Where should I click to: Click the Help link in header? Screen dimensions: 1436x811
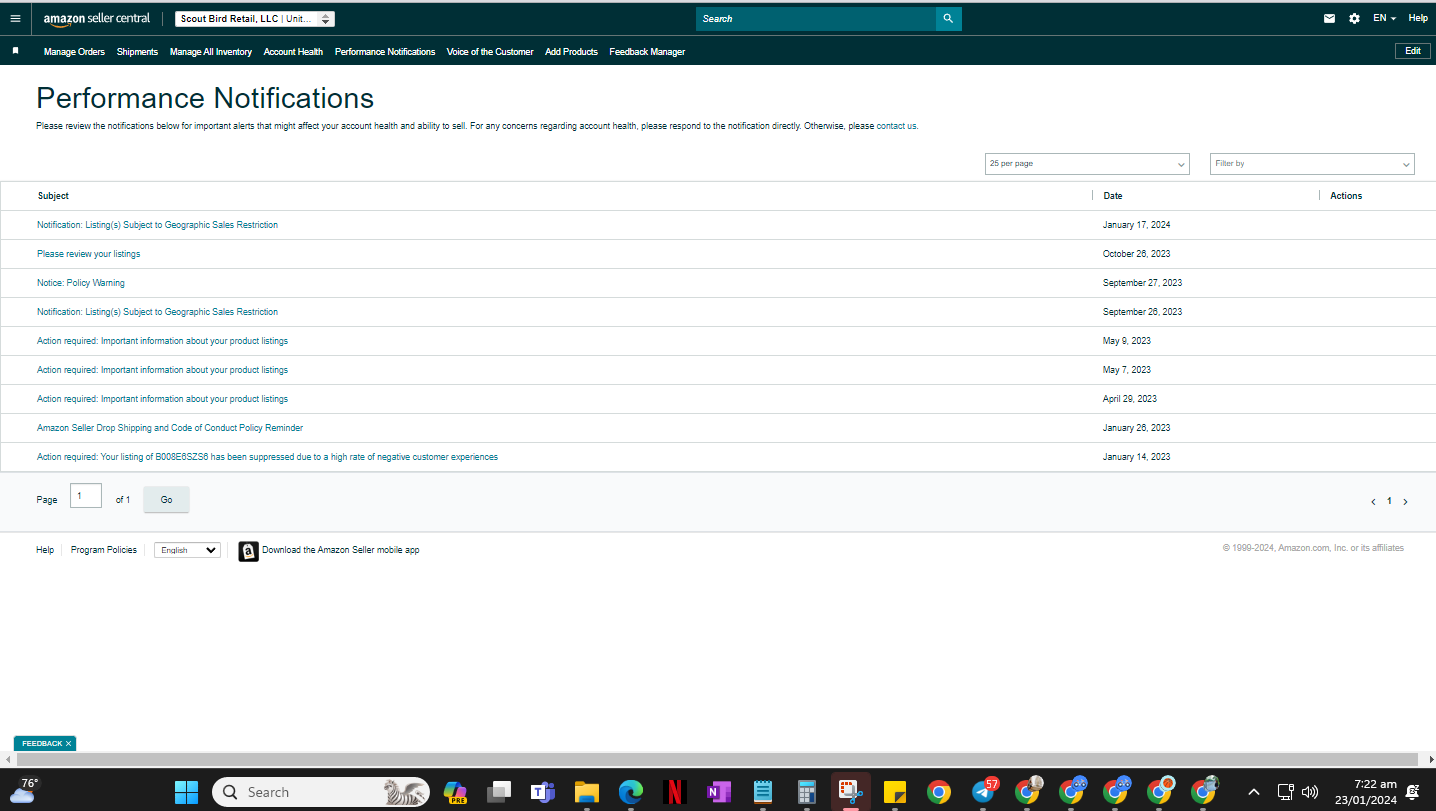point(1418,18)
